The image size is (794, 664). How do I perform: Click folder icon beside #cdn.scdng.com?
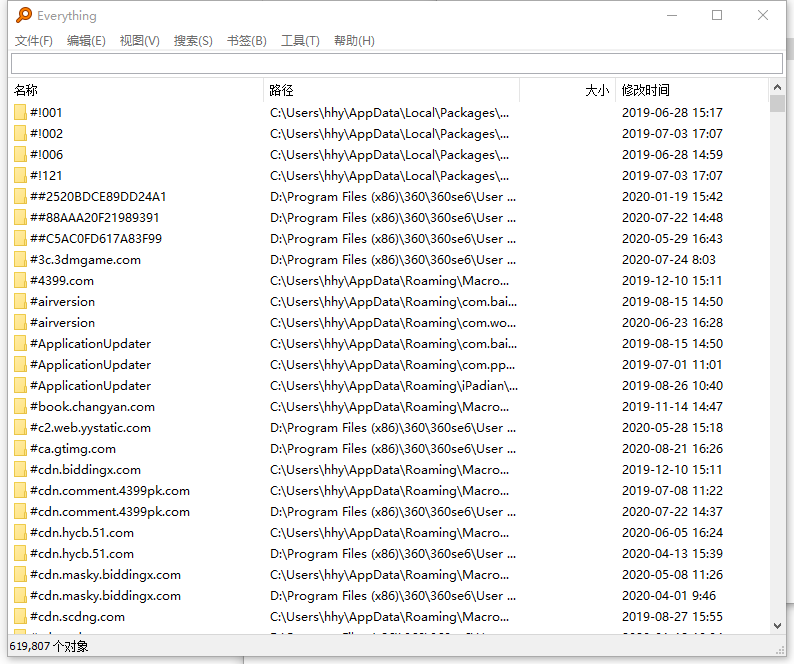(x=20, y=617)
